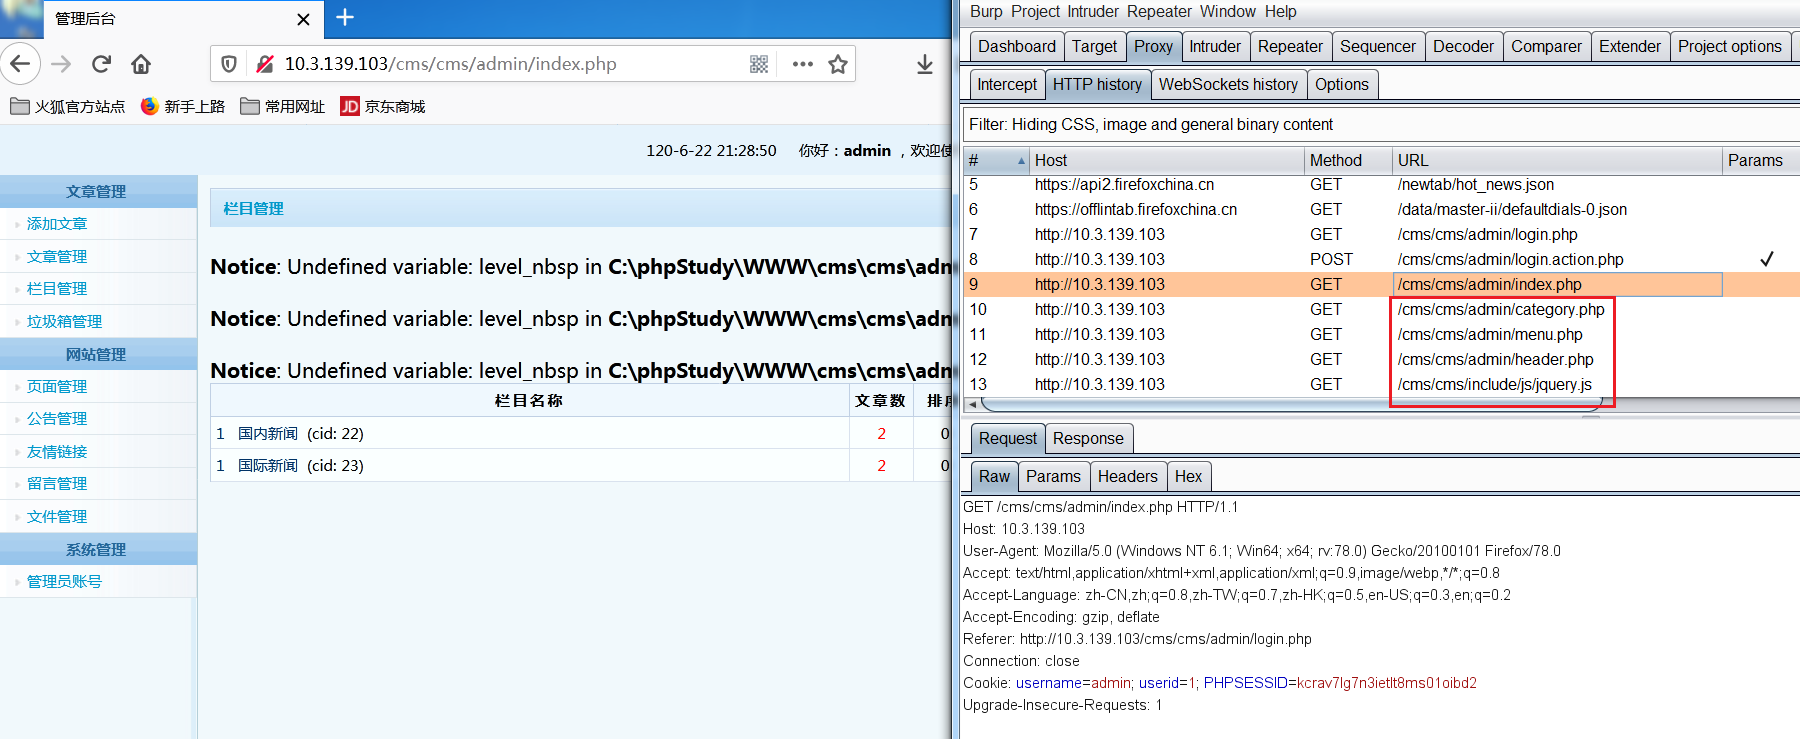
Task: Switch to Comparer tab
Action: click(x=1546, y=47)
